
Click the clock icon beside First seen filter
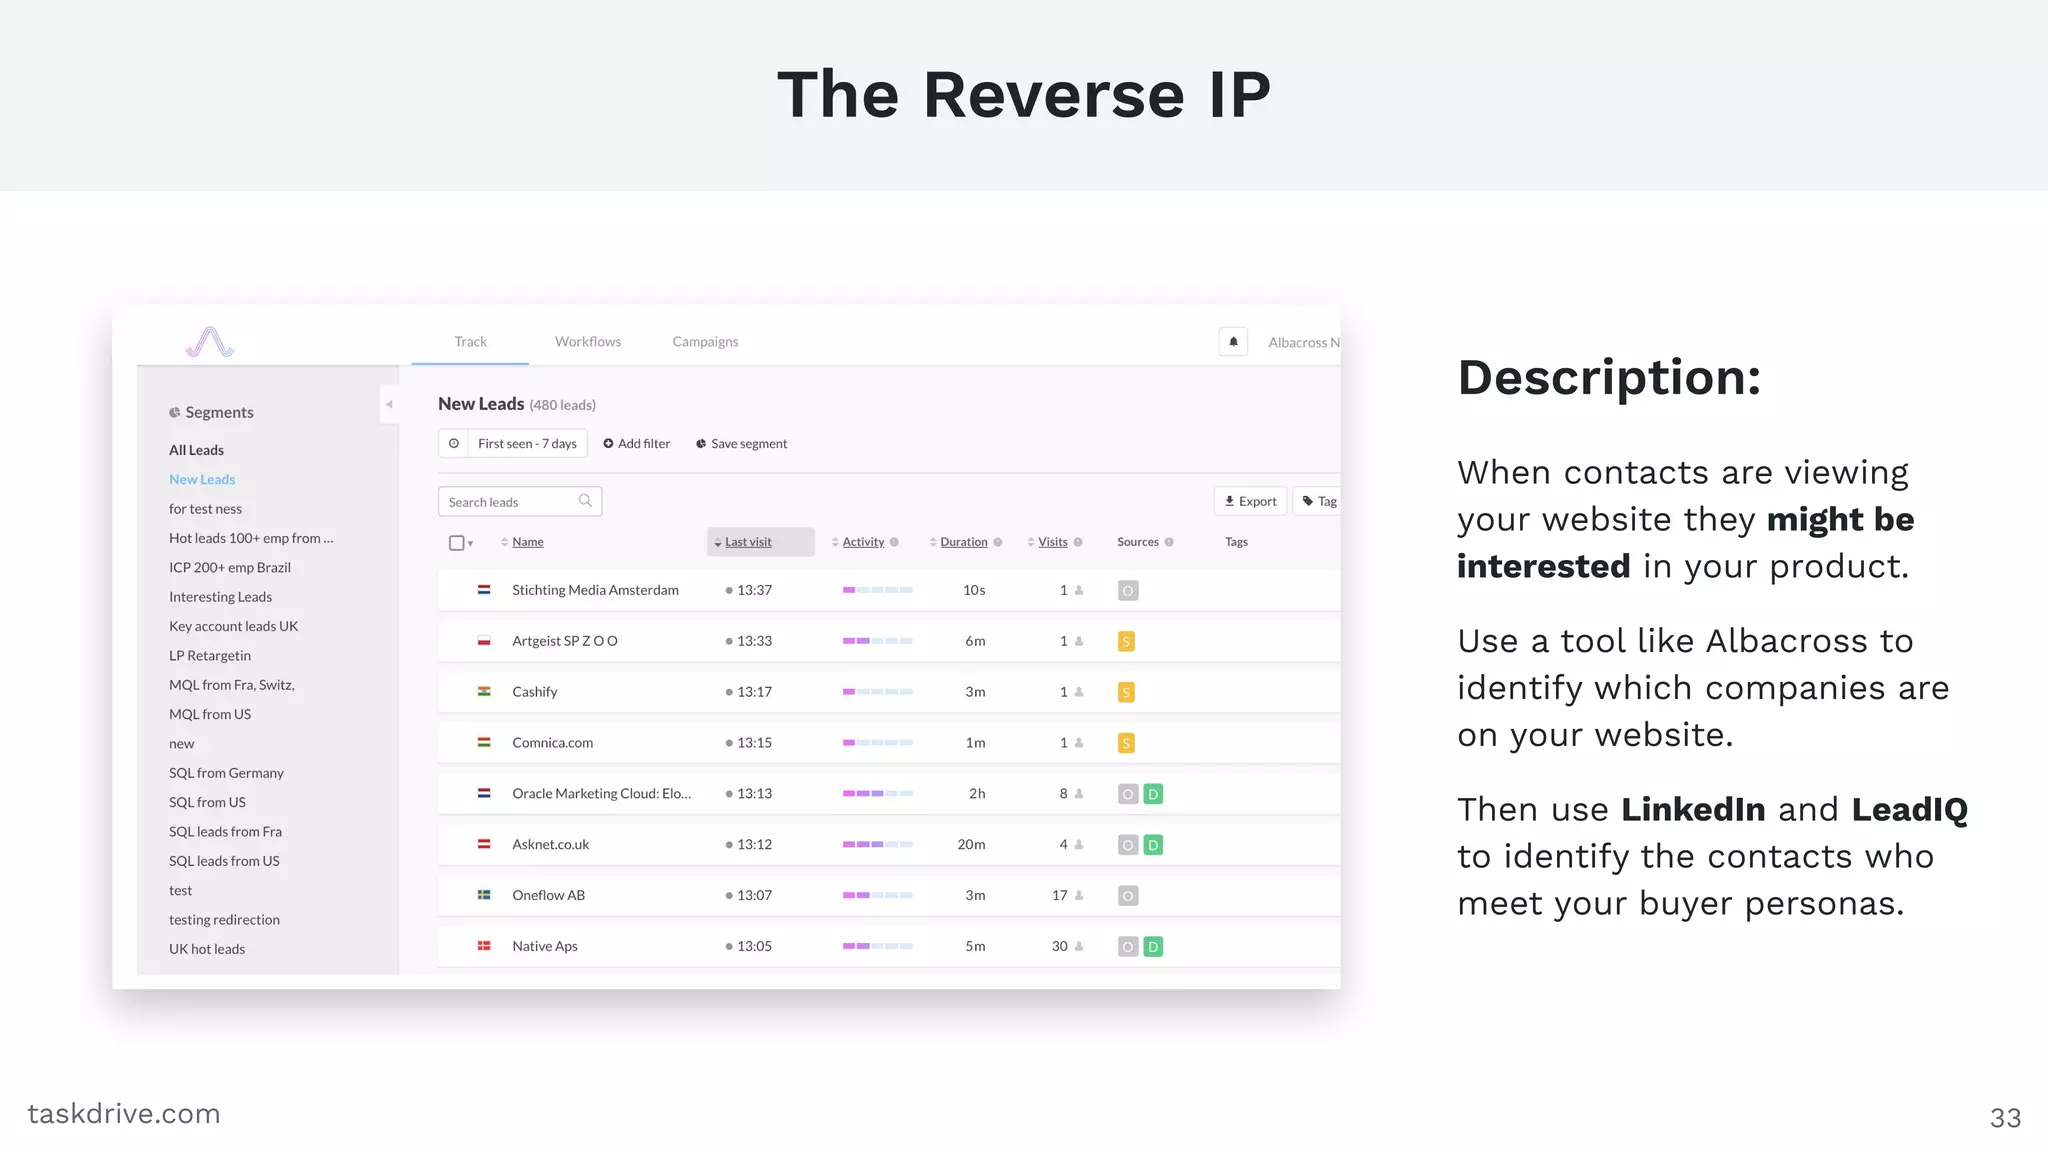pyautogui.click(x=454, y=443)
